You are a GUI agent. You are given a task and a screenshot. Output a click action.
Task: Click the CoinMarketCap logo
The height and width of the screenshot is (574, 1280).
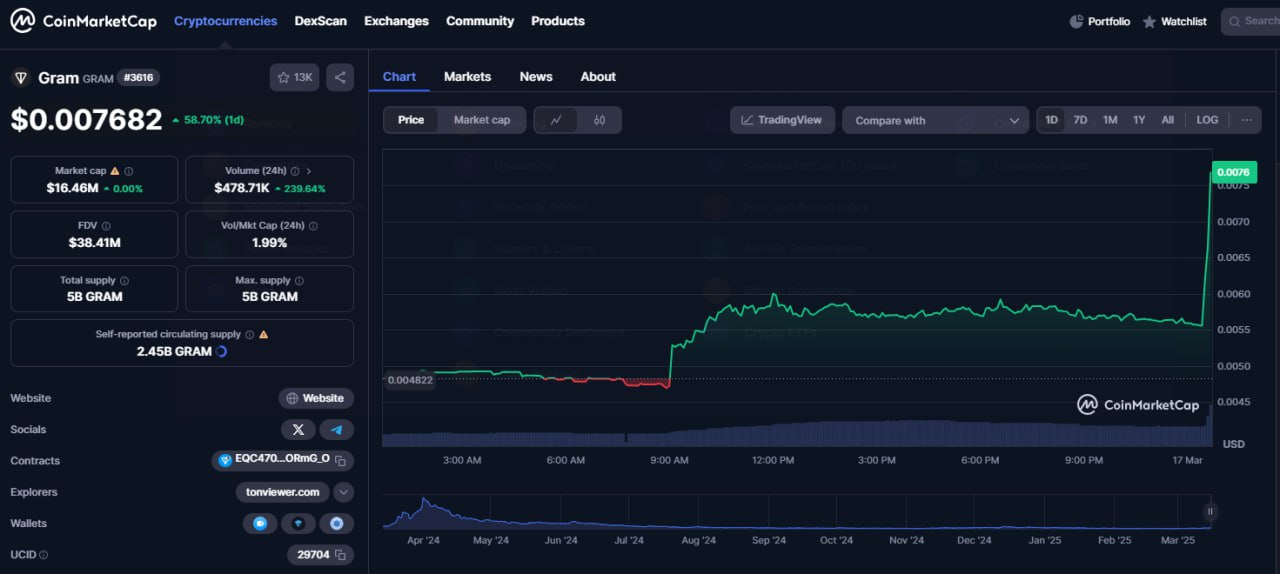(x=83, y=21)
